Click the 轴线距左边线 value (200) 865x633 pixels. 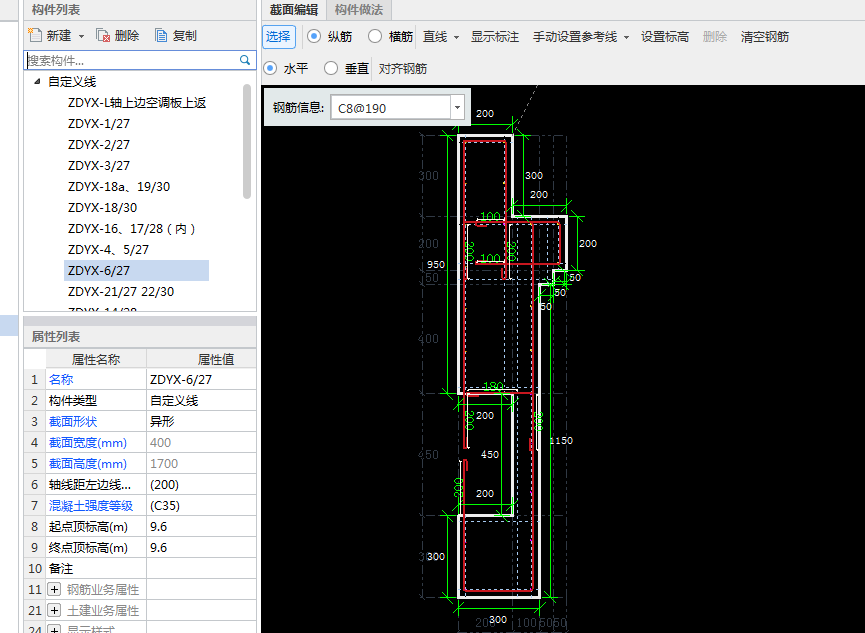pos(201,485)
